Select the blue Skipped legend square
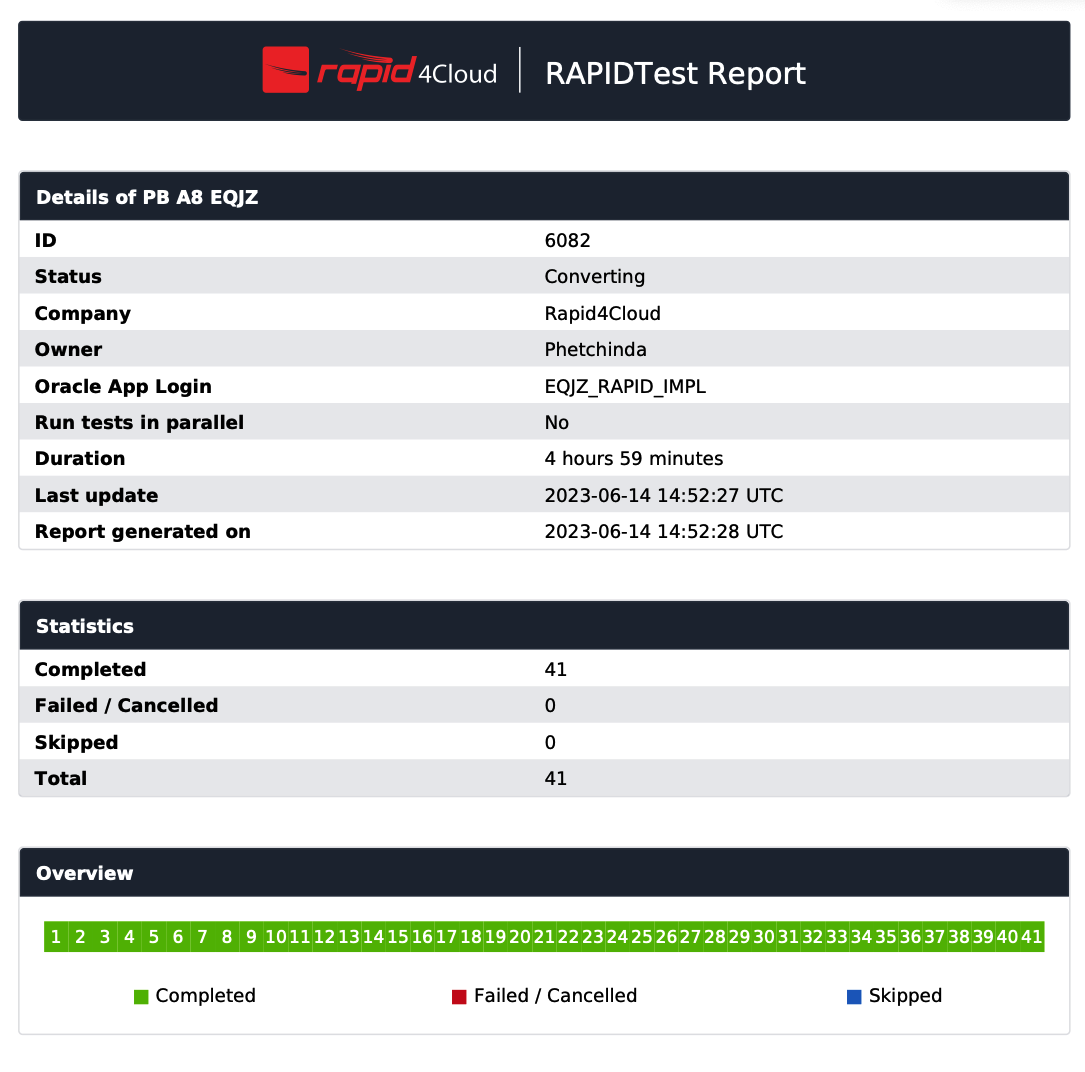The image size is (1085, 1072). [852, 995]
